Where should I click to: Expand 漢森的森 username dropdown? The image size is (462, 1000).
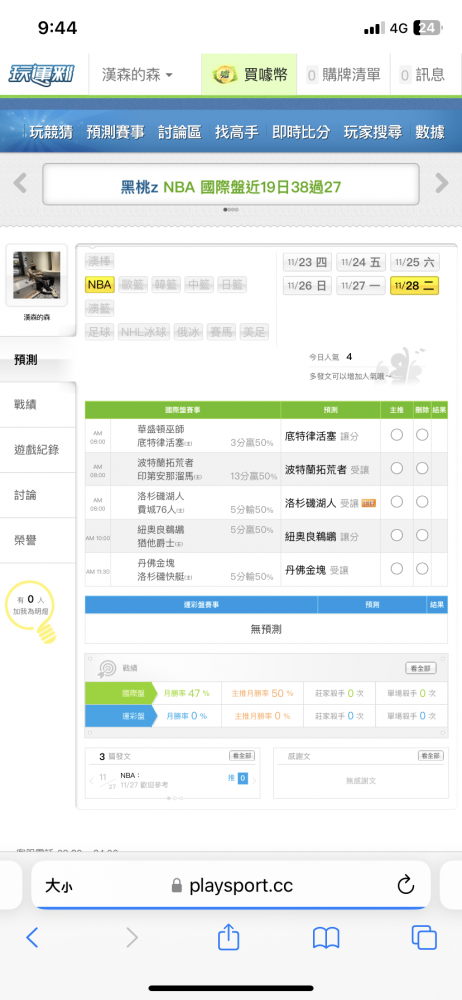(137, 75)
